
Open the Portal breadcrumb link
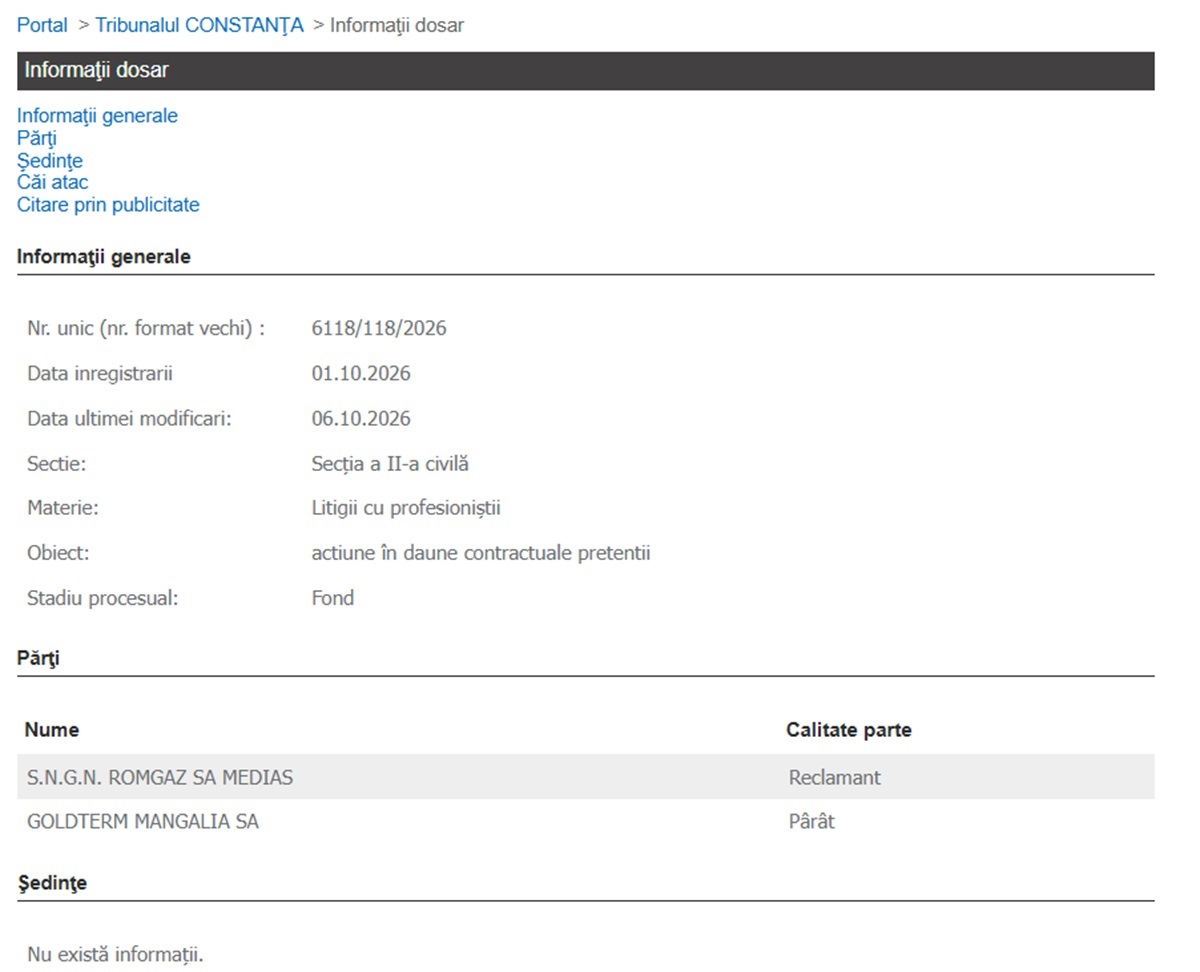42,25
